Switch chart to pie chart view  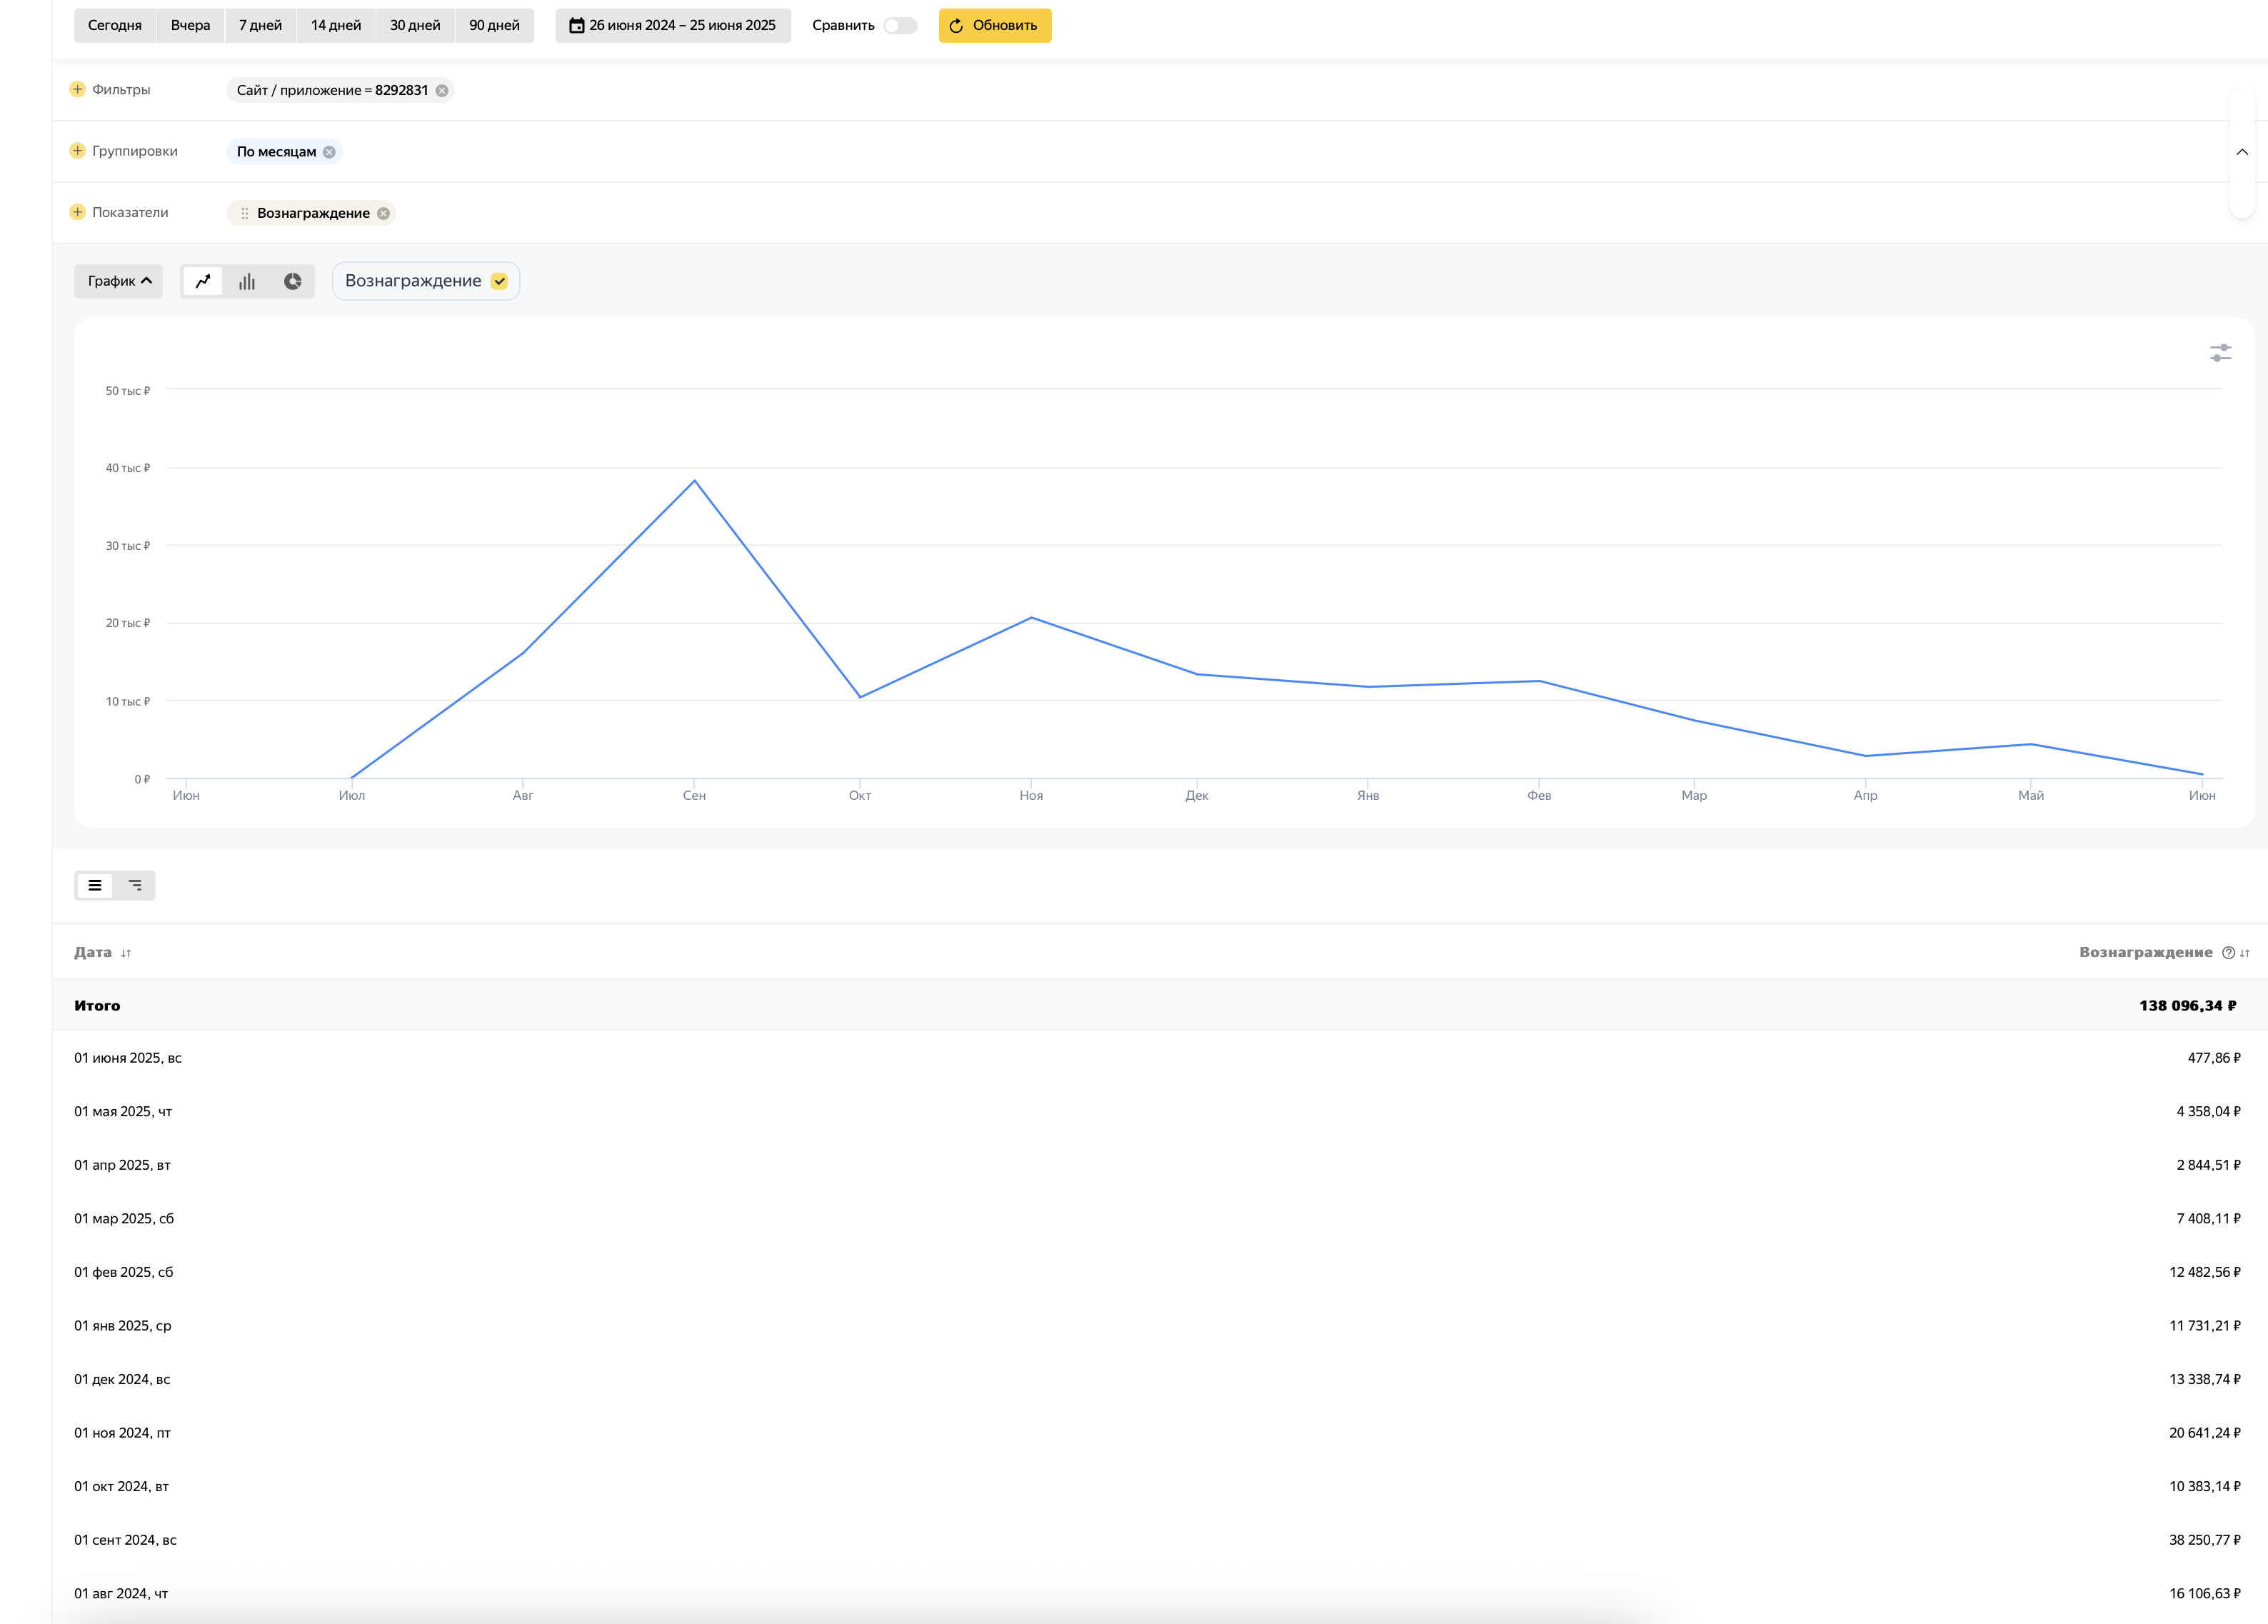(292, 281)
